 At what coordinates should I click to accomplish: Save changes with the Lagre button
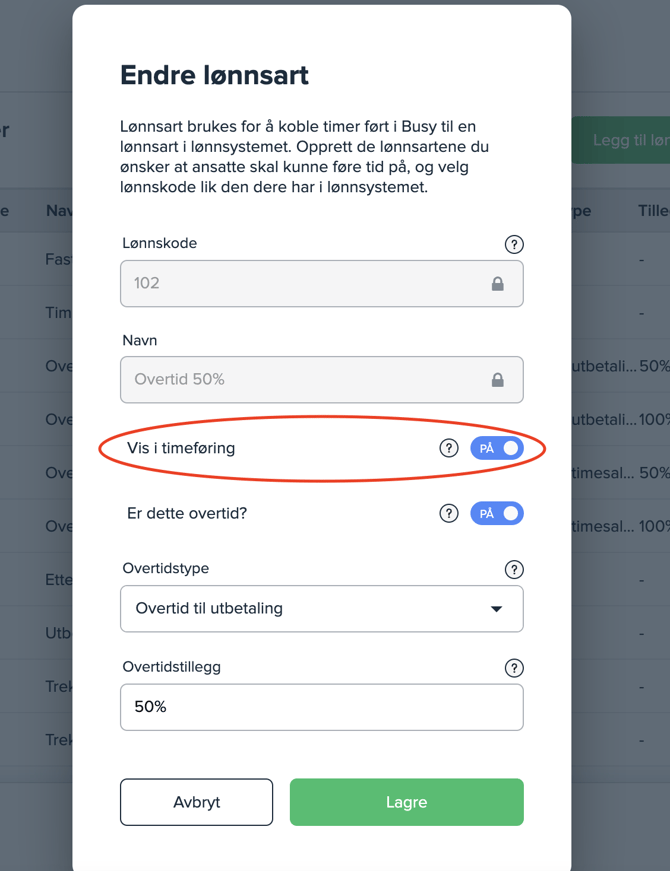[x=406, y=802]
